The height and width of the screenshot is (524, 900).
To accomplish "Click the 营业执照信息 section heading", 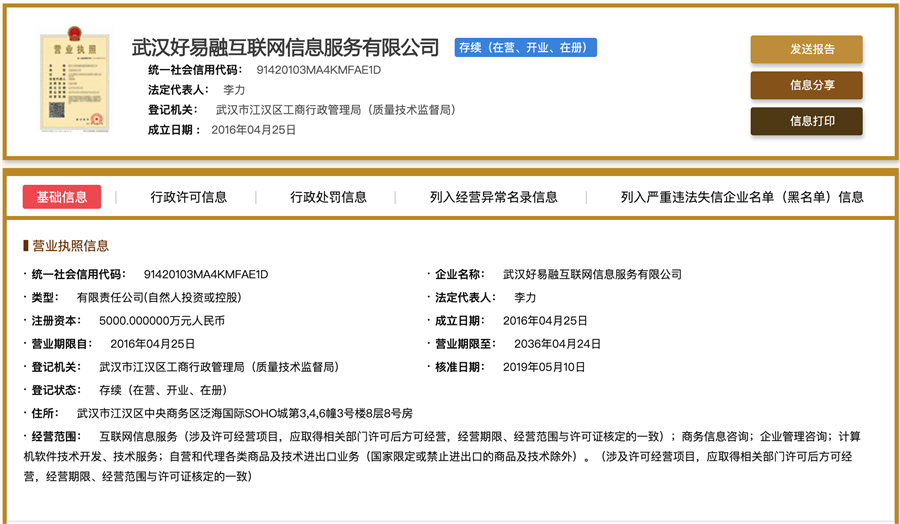I will pos(70,246).
